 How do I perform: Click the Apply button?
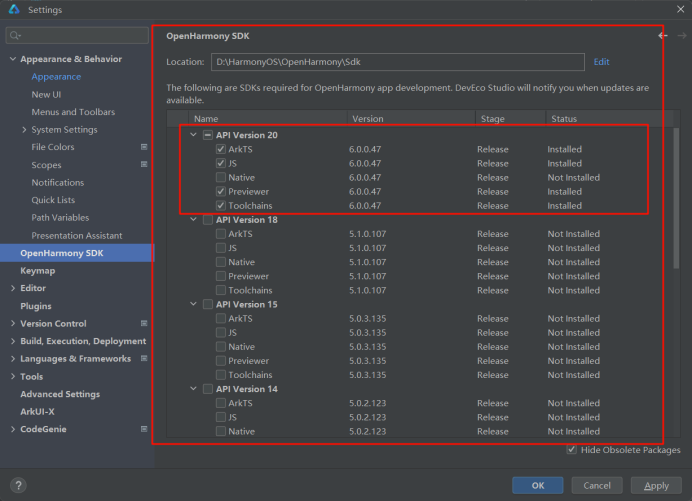[656, 486]
